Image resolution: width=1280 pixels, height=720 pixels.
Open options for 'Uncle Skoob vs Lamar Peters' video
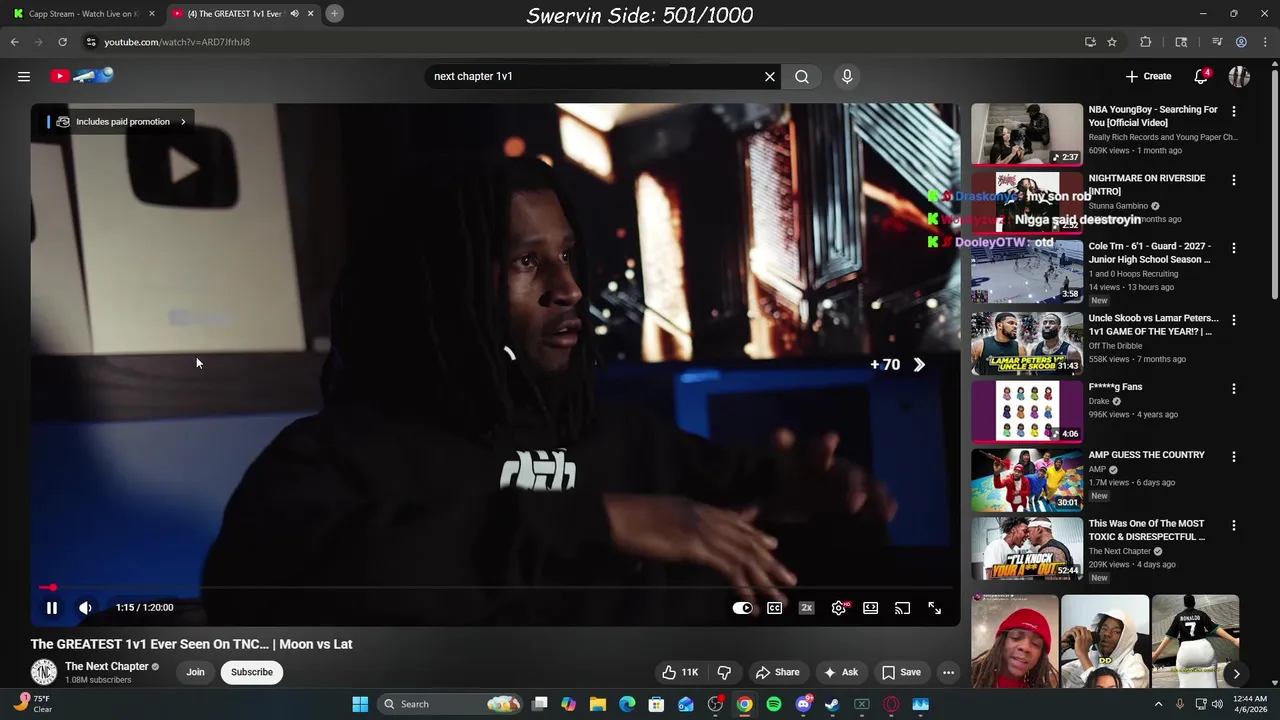click(x=1234, y=320)
